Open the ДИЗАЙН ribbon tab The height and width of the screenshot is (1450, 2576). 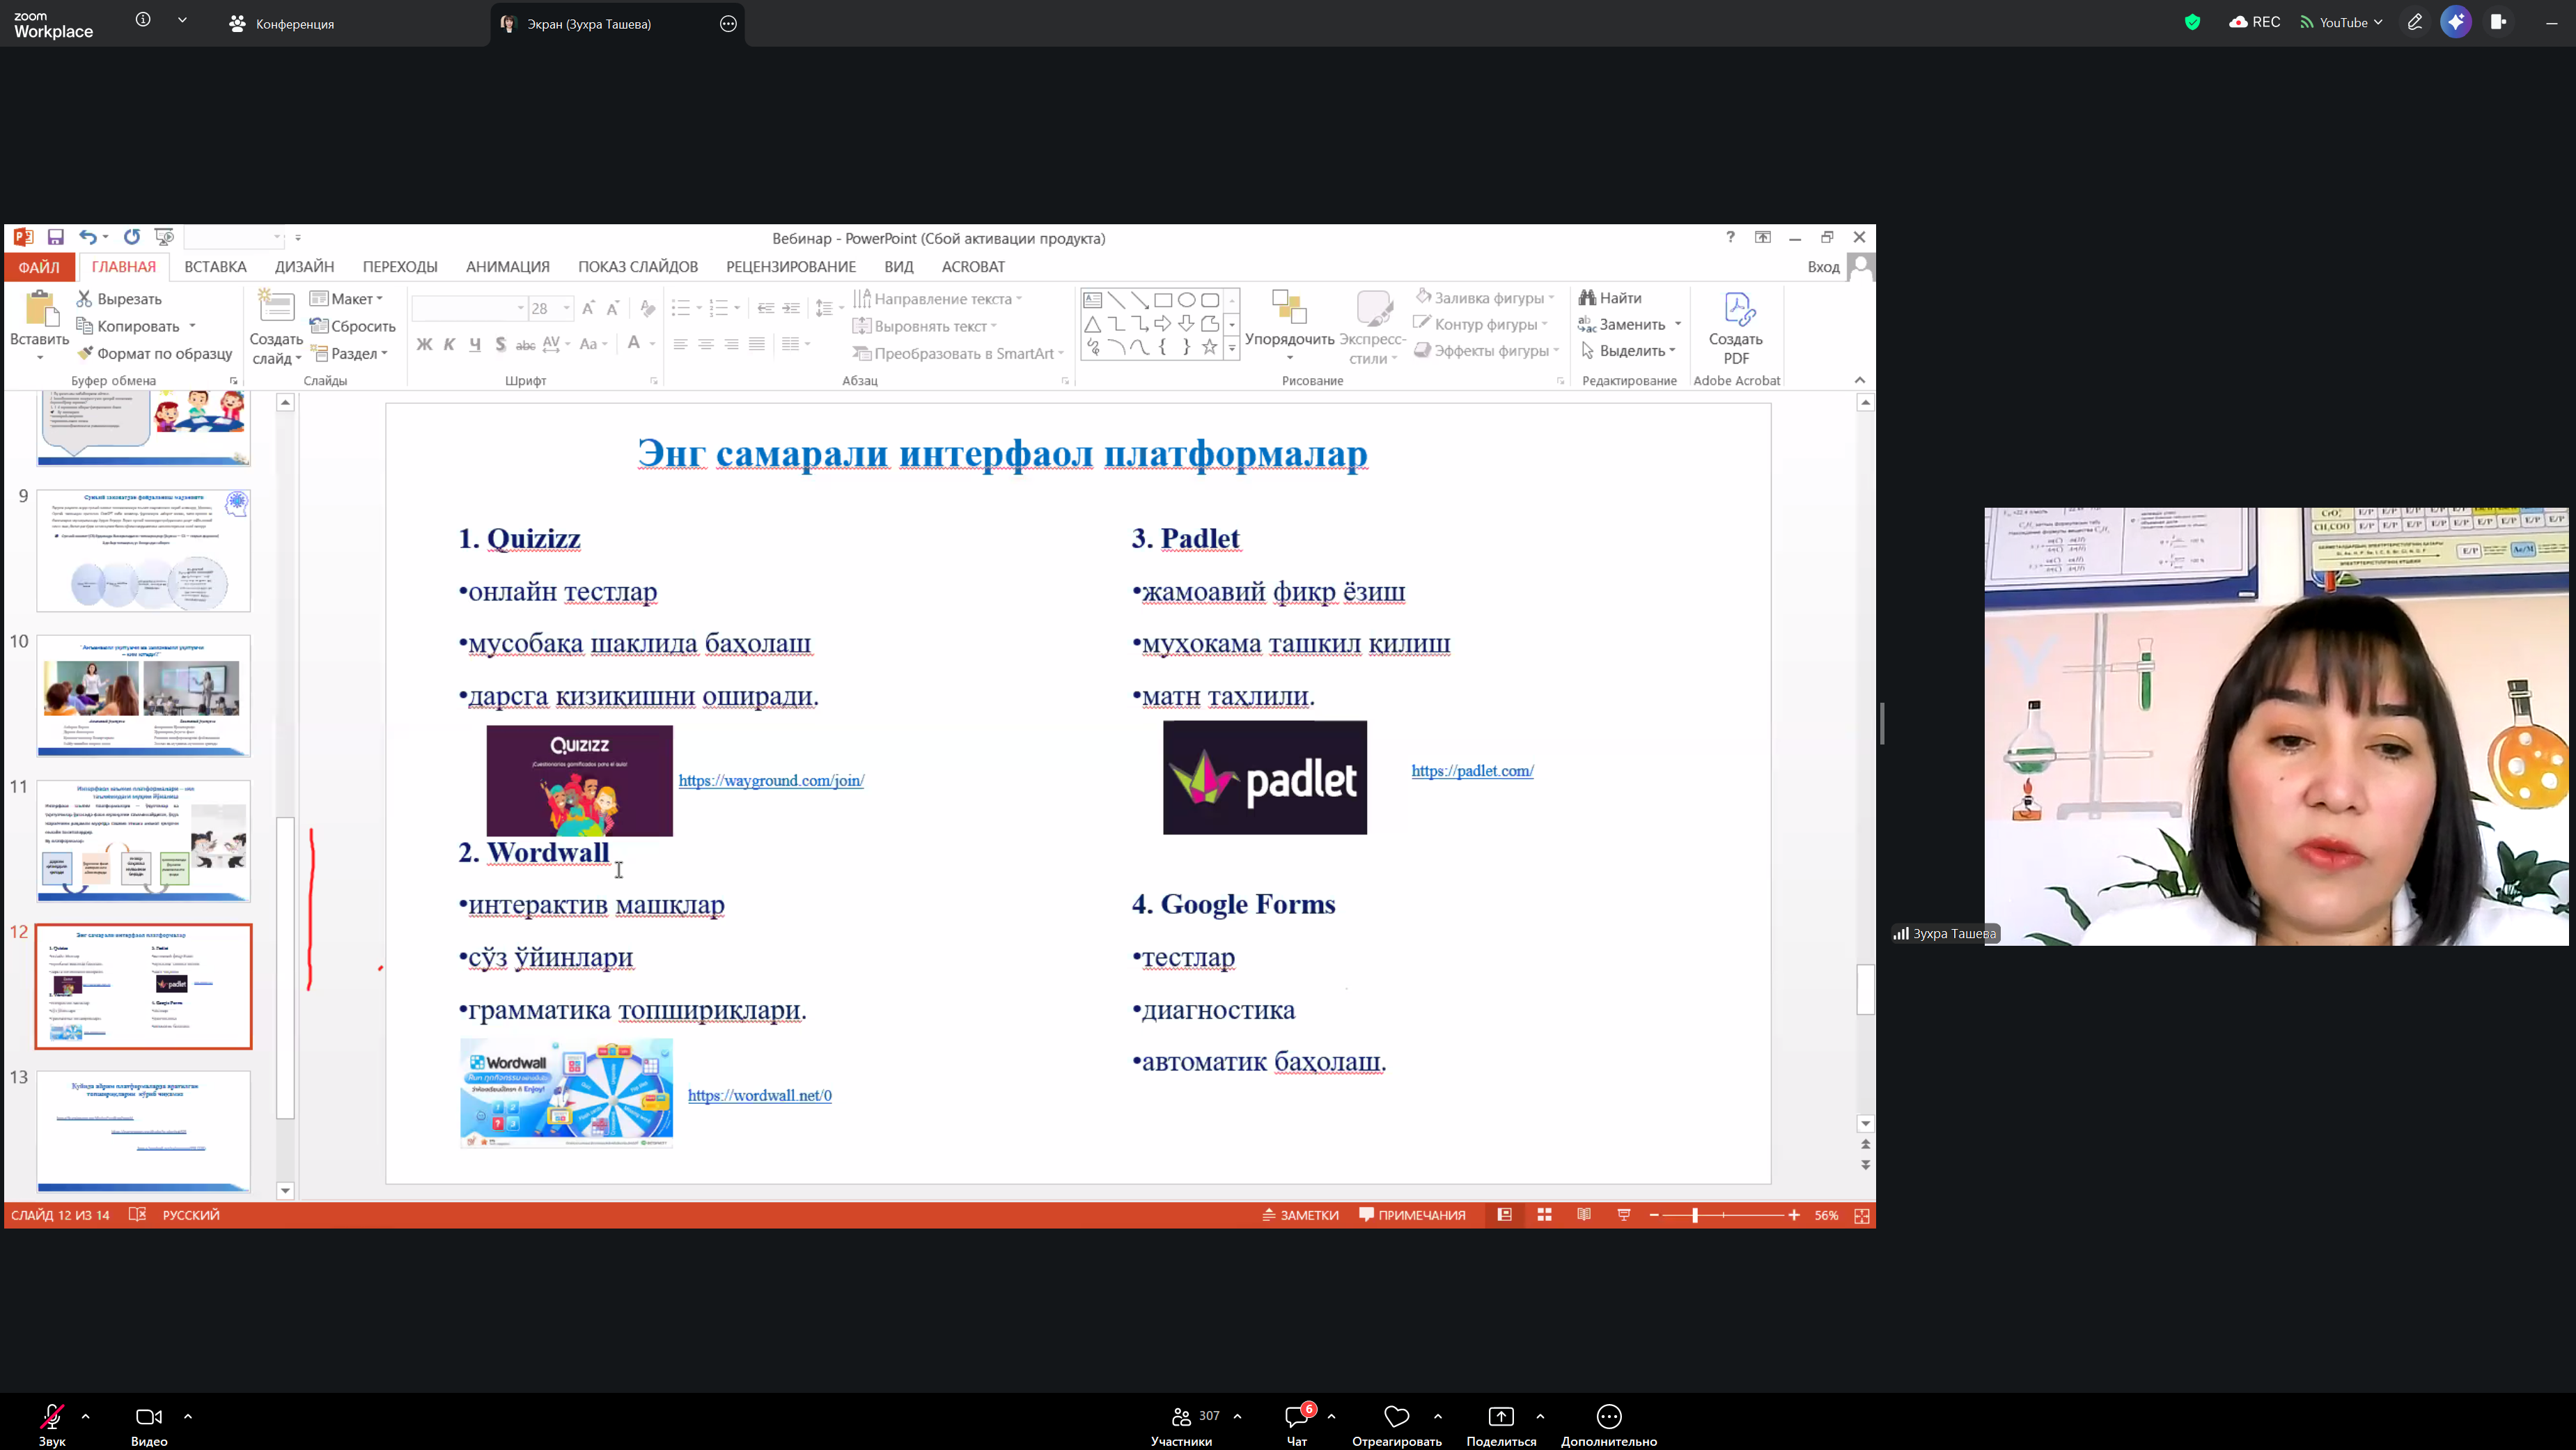pyautogui.click(x=304, y=267)
